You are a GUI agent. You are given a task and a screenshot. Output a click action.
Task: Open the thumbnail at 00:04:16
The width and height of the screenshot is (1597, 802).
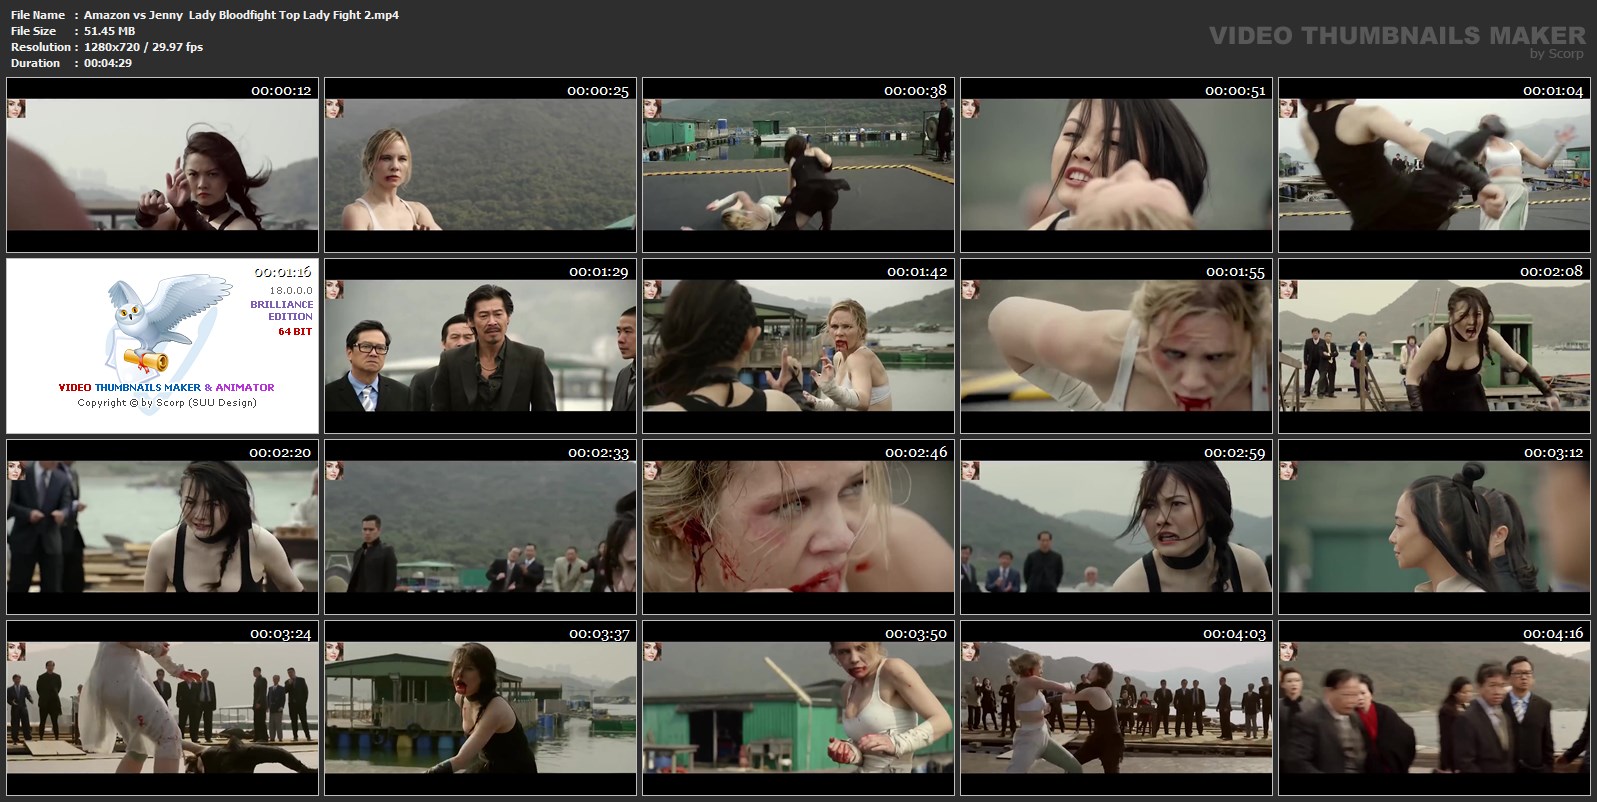1434,708
